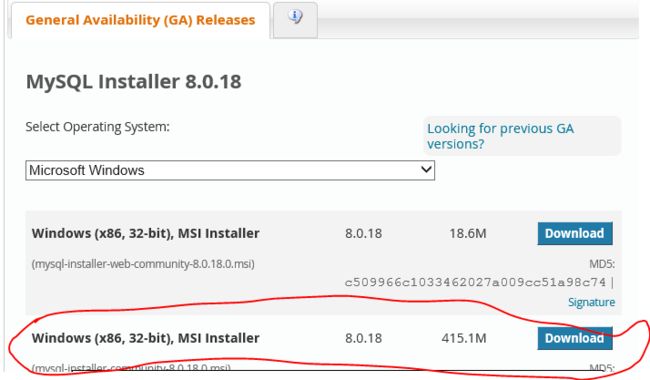Download the 18.6M web MSI installer
Screen dimensions: 650x380
[575, 233]
